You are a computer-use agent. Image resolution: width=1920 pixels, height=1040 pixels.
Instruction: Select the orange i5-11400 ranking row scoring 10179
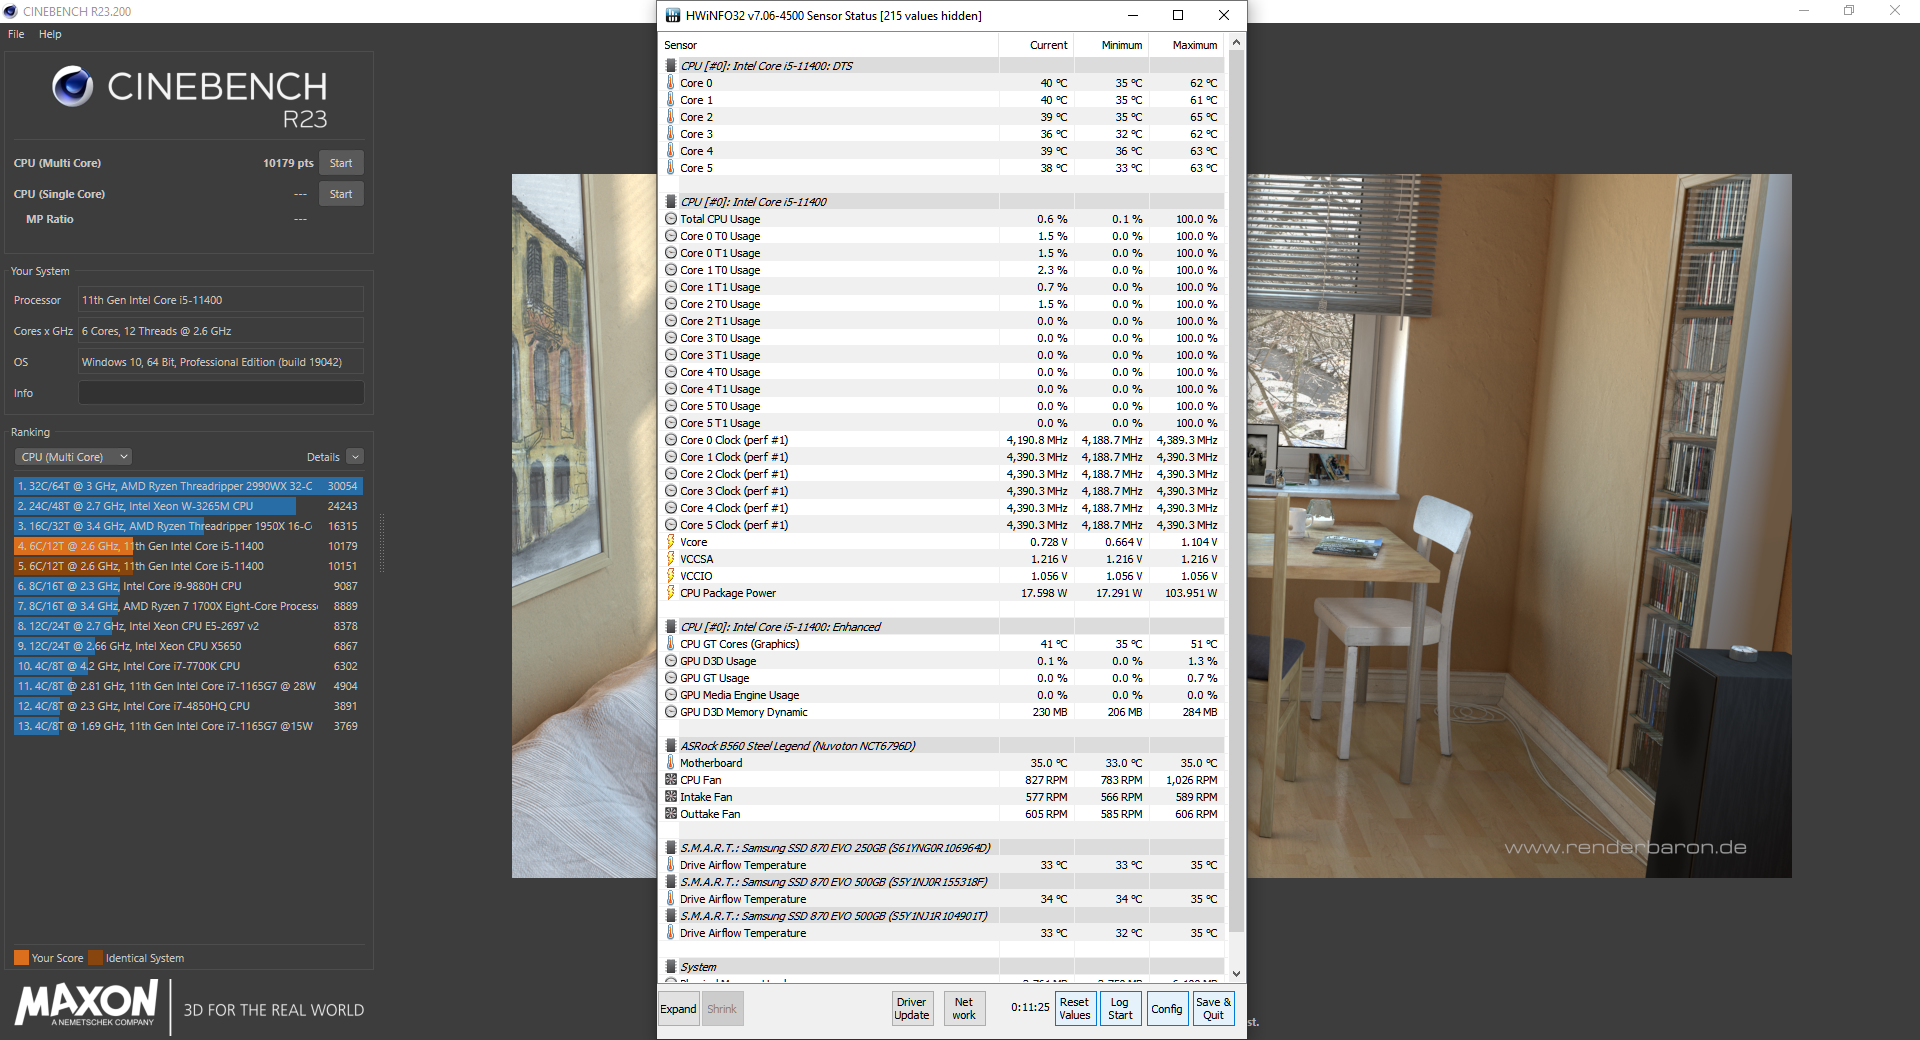pyautogui.click(x=188, y=546)
